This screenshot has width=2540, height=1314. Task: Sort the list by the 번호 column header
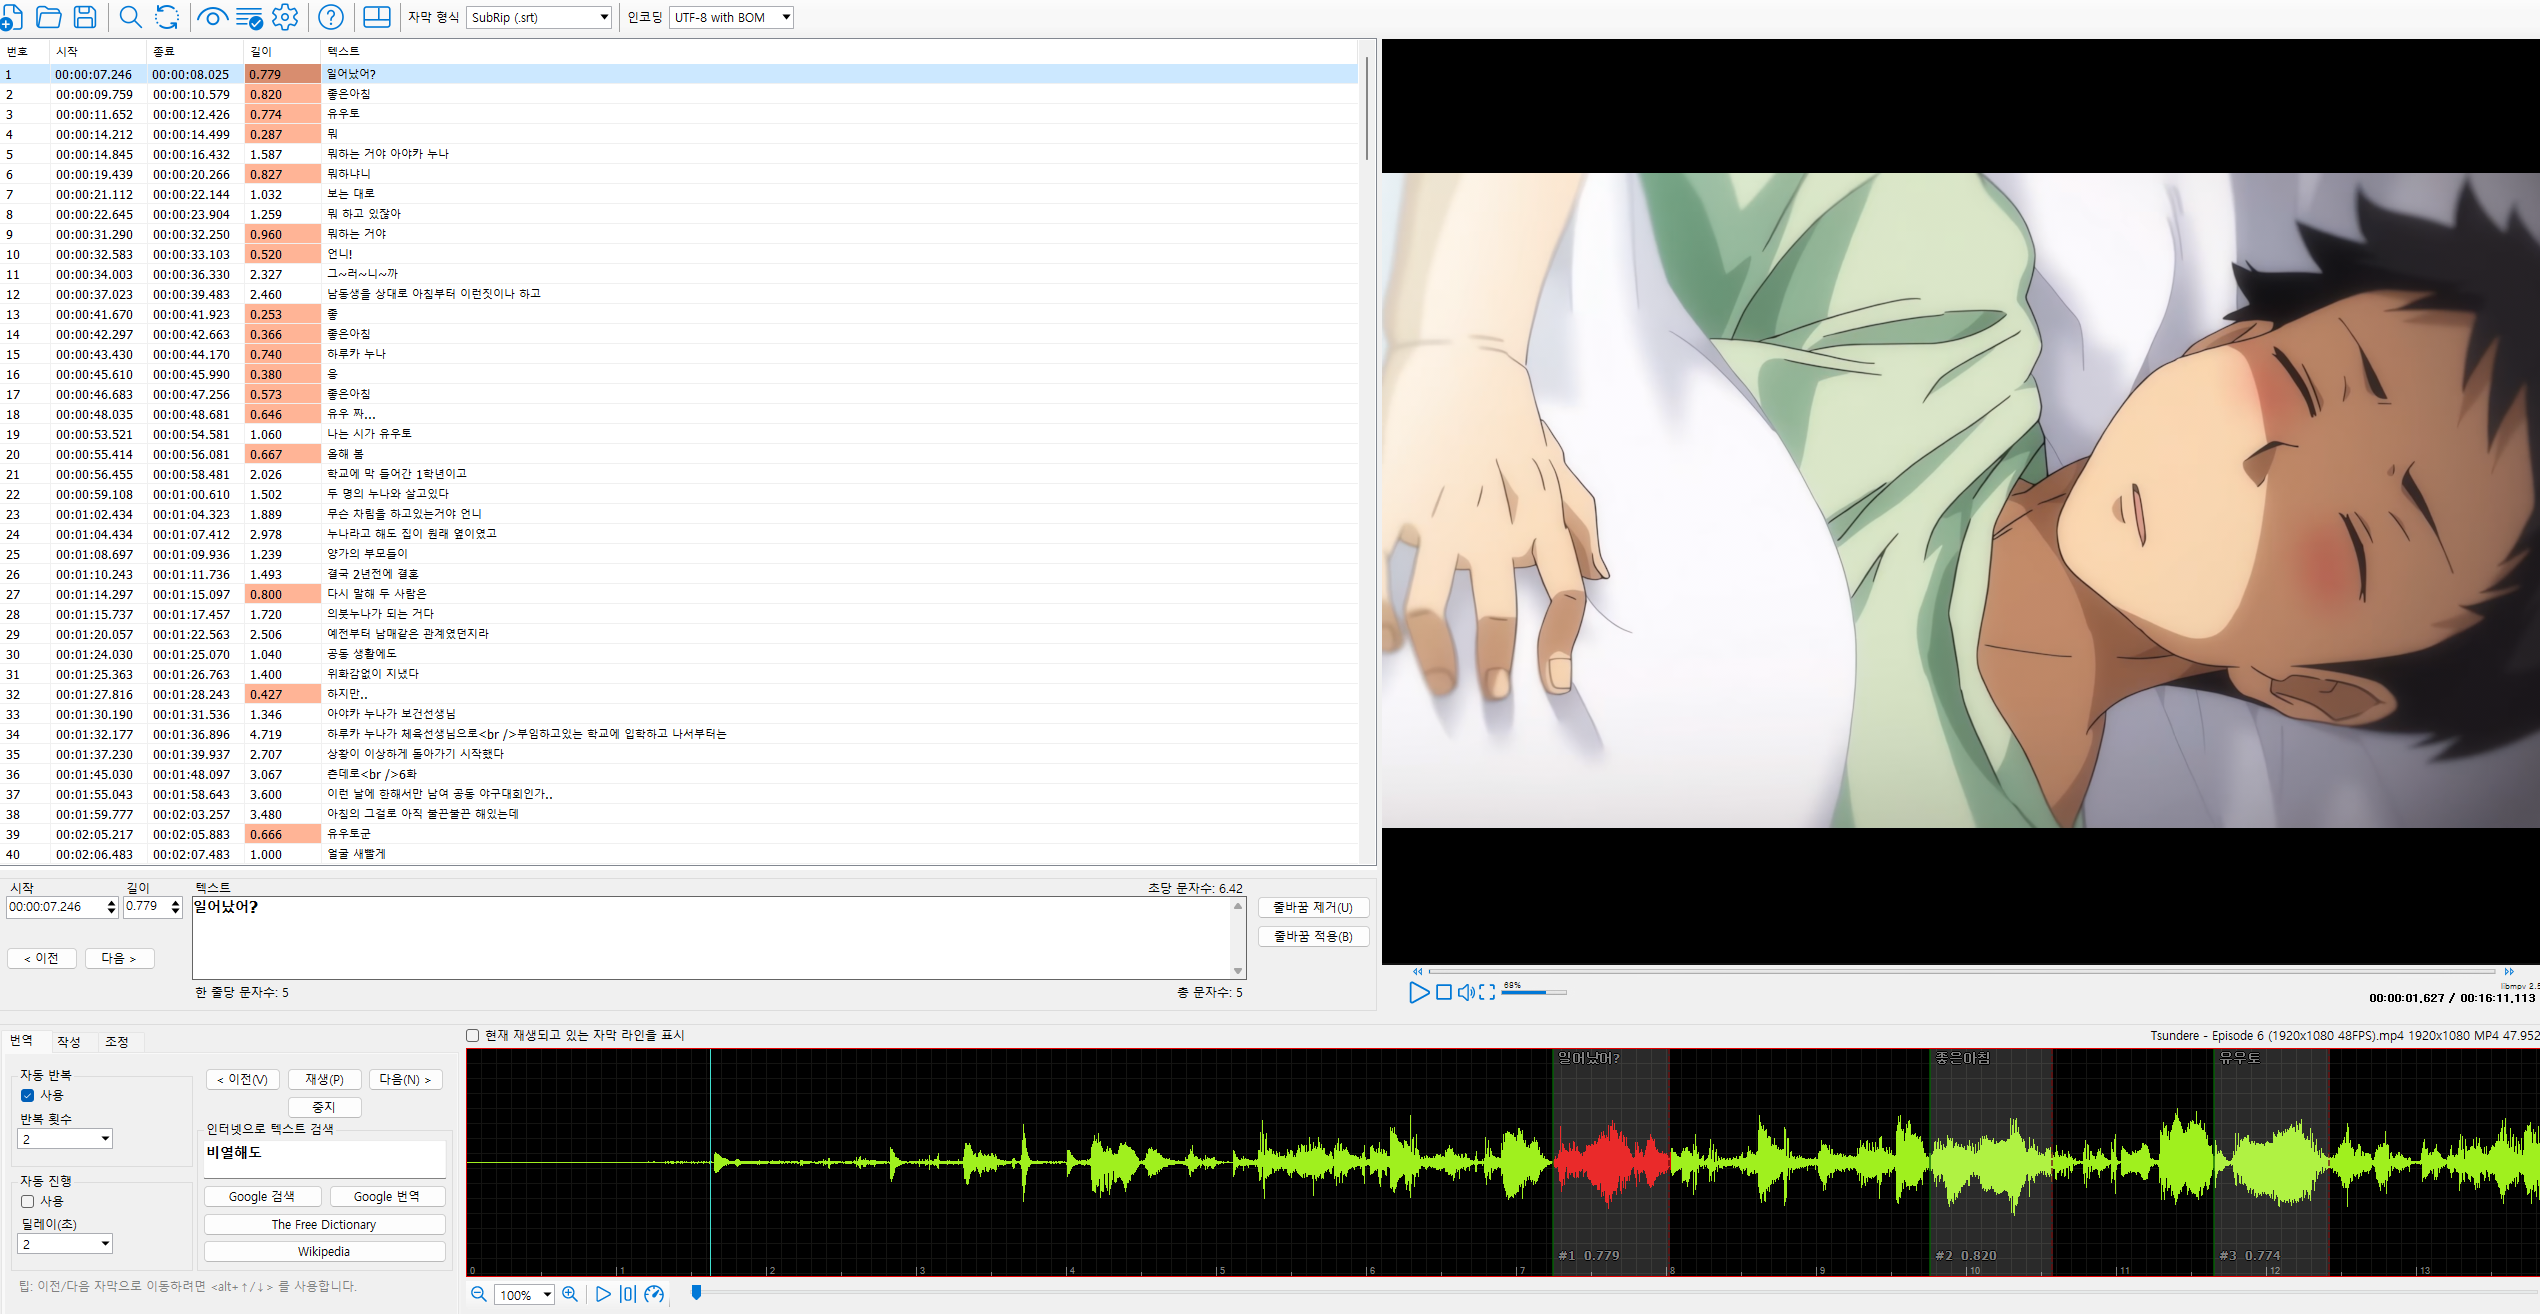24,51
